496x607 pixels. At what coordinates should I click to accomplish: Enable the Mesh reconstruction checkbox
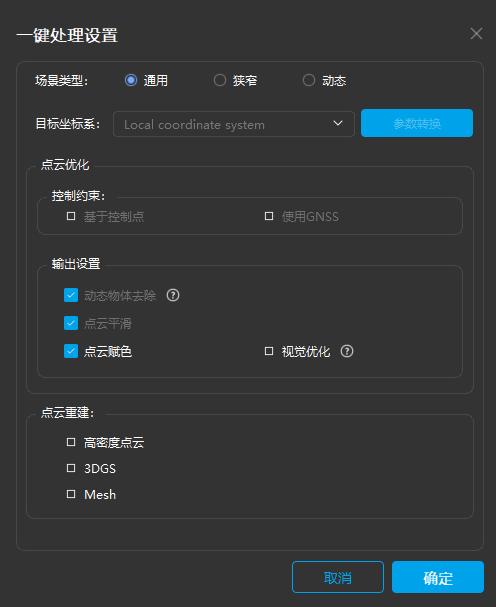[x=71, y=494]
